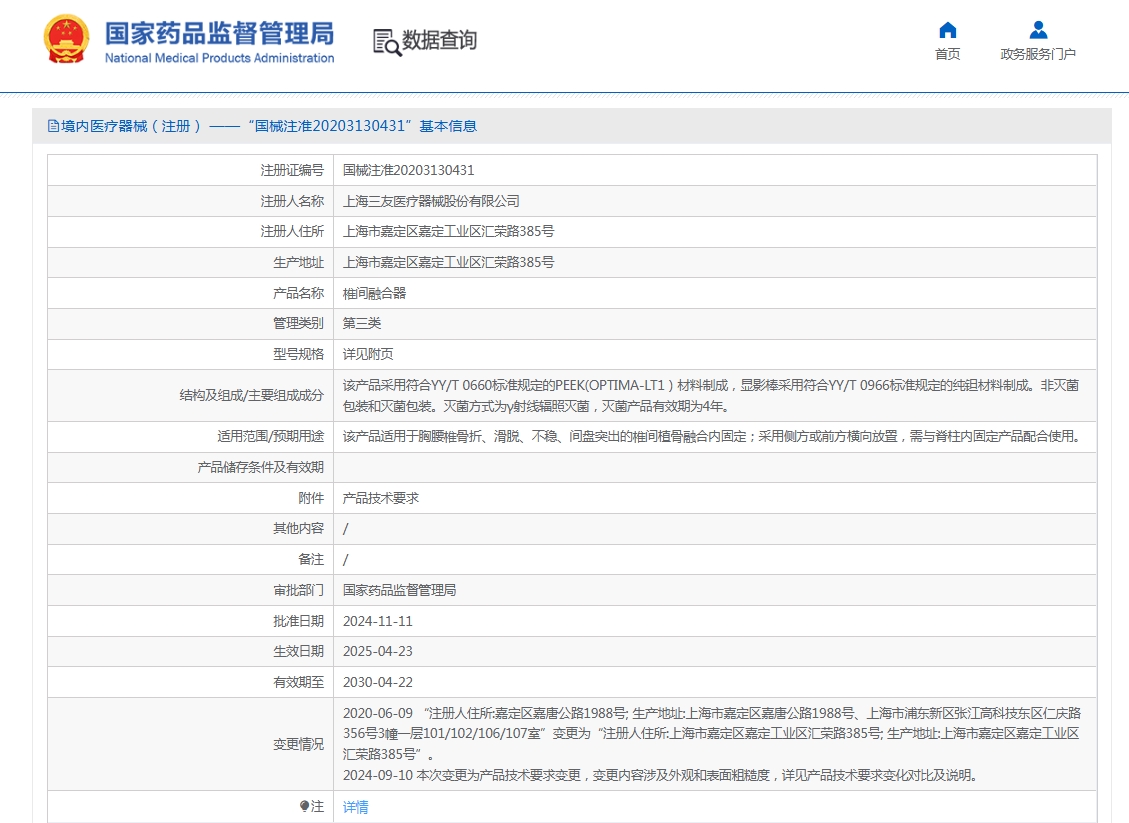Click the 数据查询 heading text
This screenshot has height=823, width=1129.
[x=439, y=40]
